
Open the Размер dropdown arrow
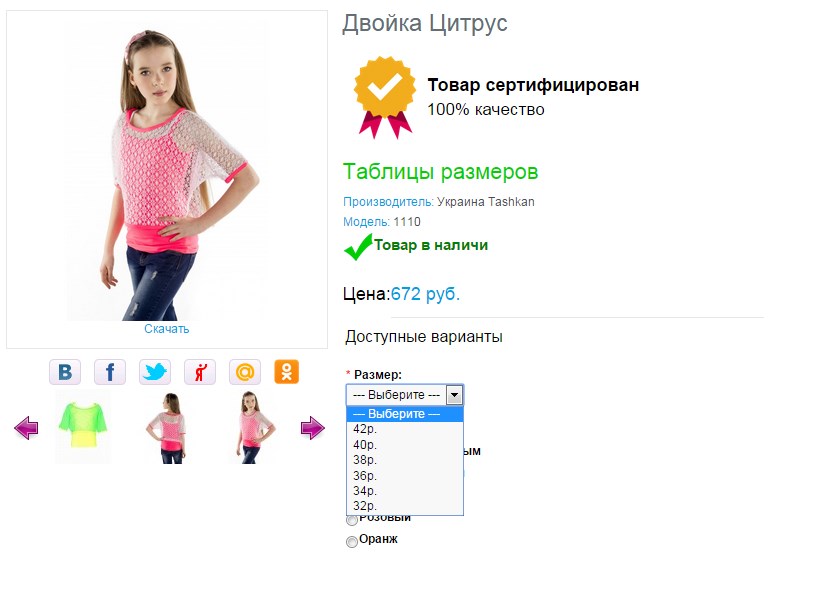(455, 395)
